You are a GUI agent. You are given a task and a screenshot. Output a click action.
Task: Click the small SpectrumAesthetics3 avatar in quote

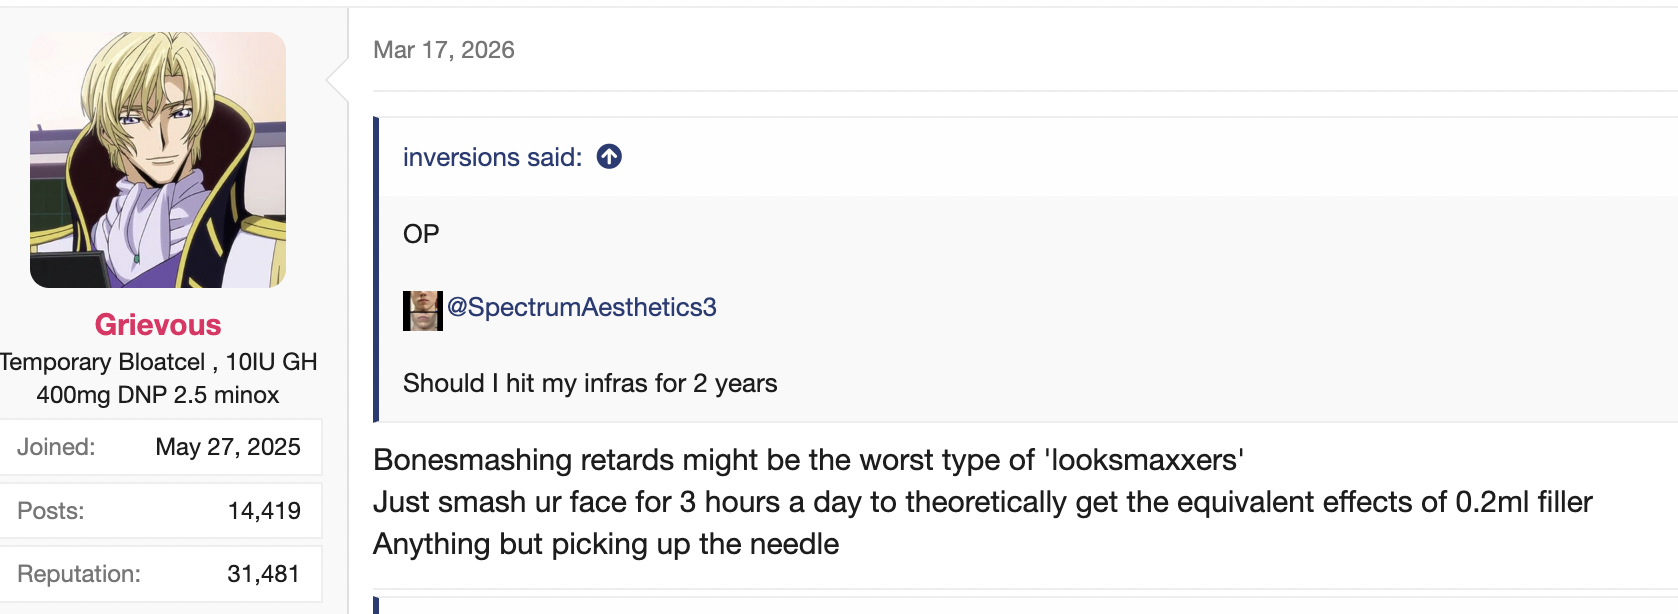click(422, 310)
